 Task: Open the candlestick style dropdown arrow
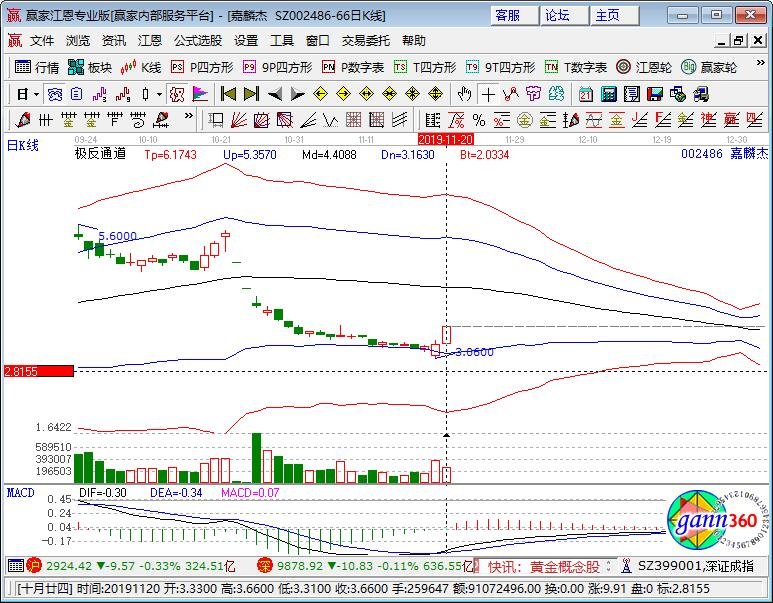pos(159,94)
